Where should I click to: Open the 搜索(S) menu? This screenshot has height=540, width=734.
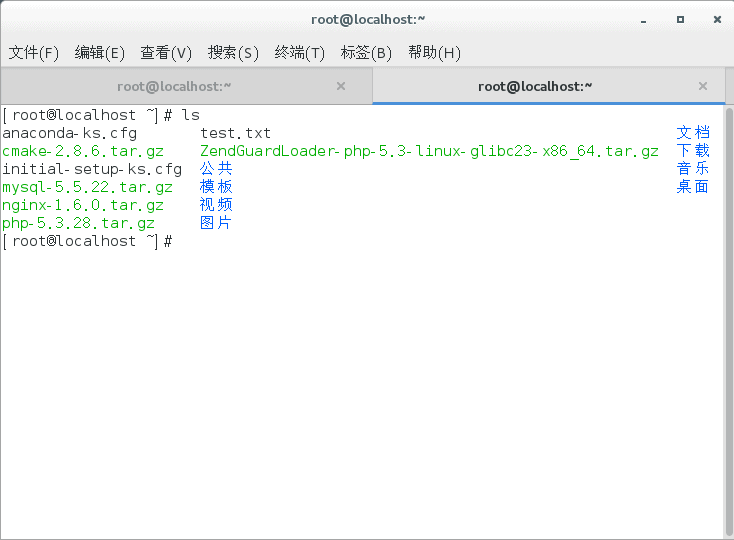click(x=233, y=52)
